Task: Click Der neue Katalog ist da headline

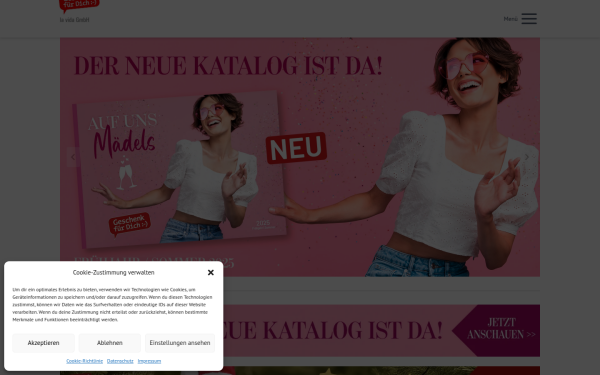Action: tap(228, 66)
